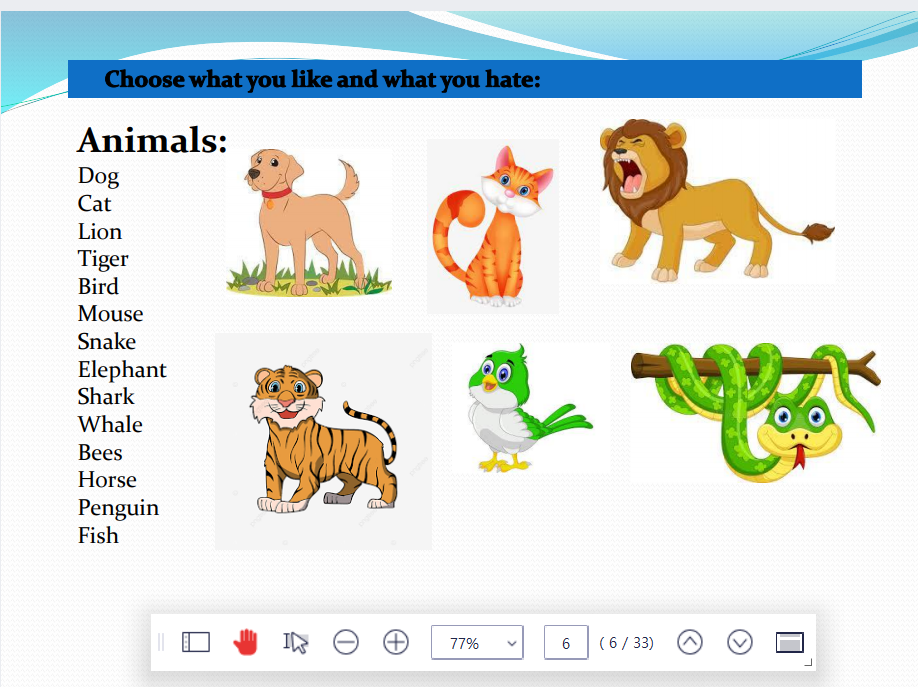The height and width of the screenshot is (687, 918).
Task: Click the word Elephant in the list
Action: coord(122,369)
